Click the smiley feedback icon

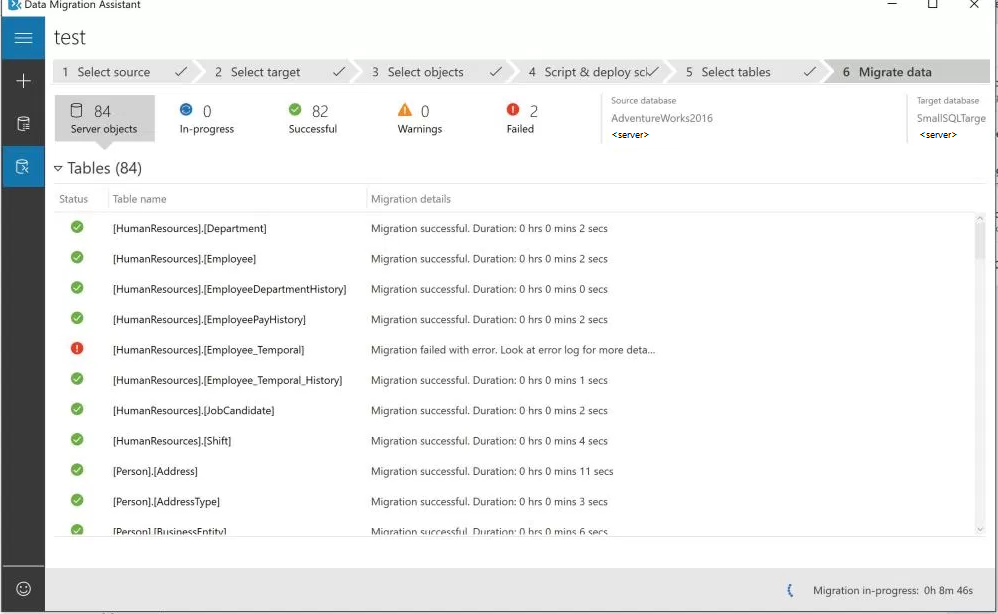coord(23,589)
